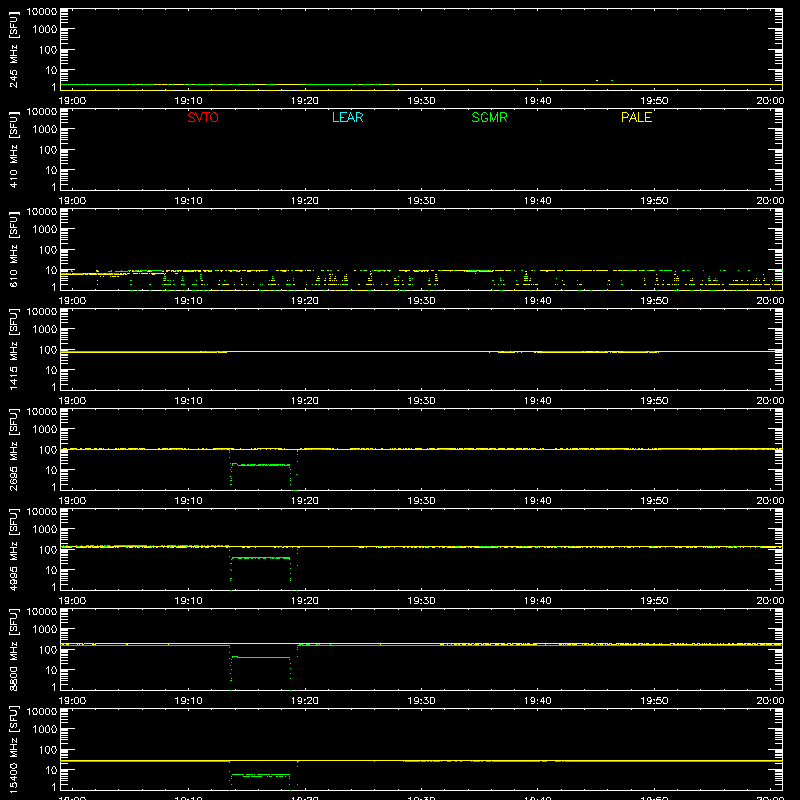
Task: Click the cyan LEAR station label
Action: coord(347,117)
